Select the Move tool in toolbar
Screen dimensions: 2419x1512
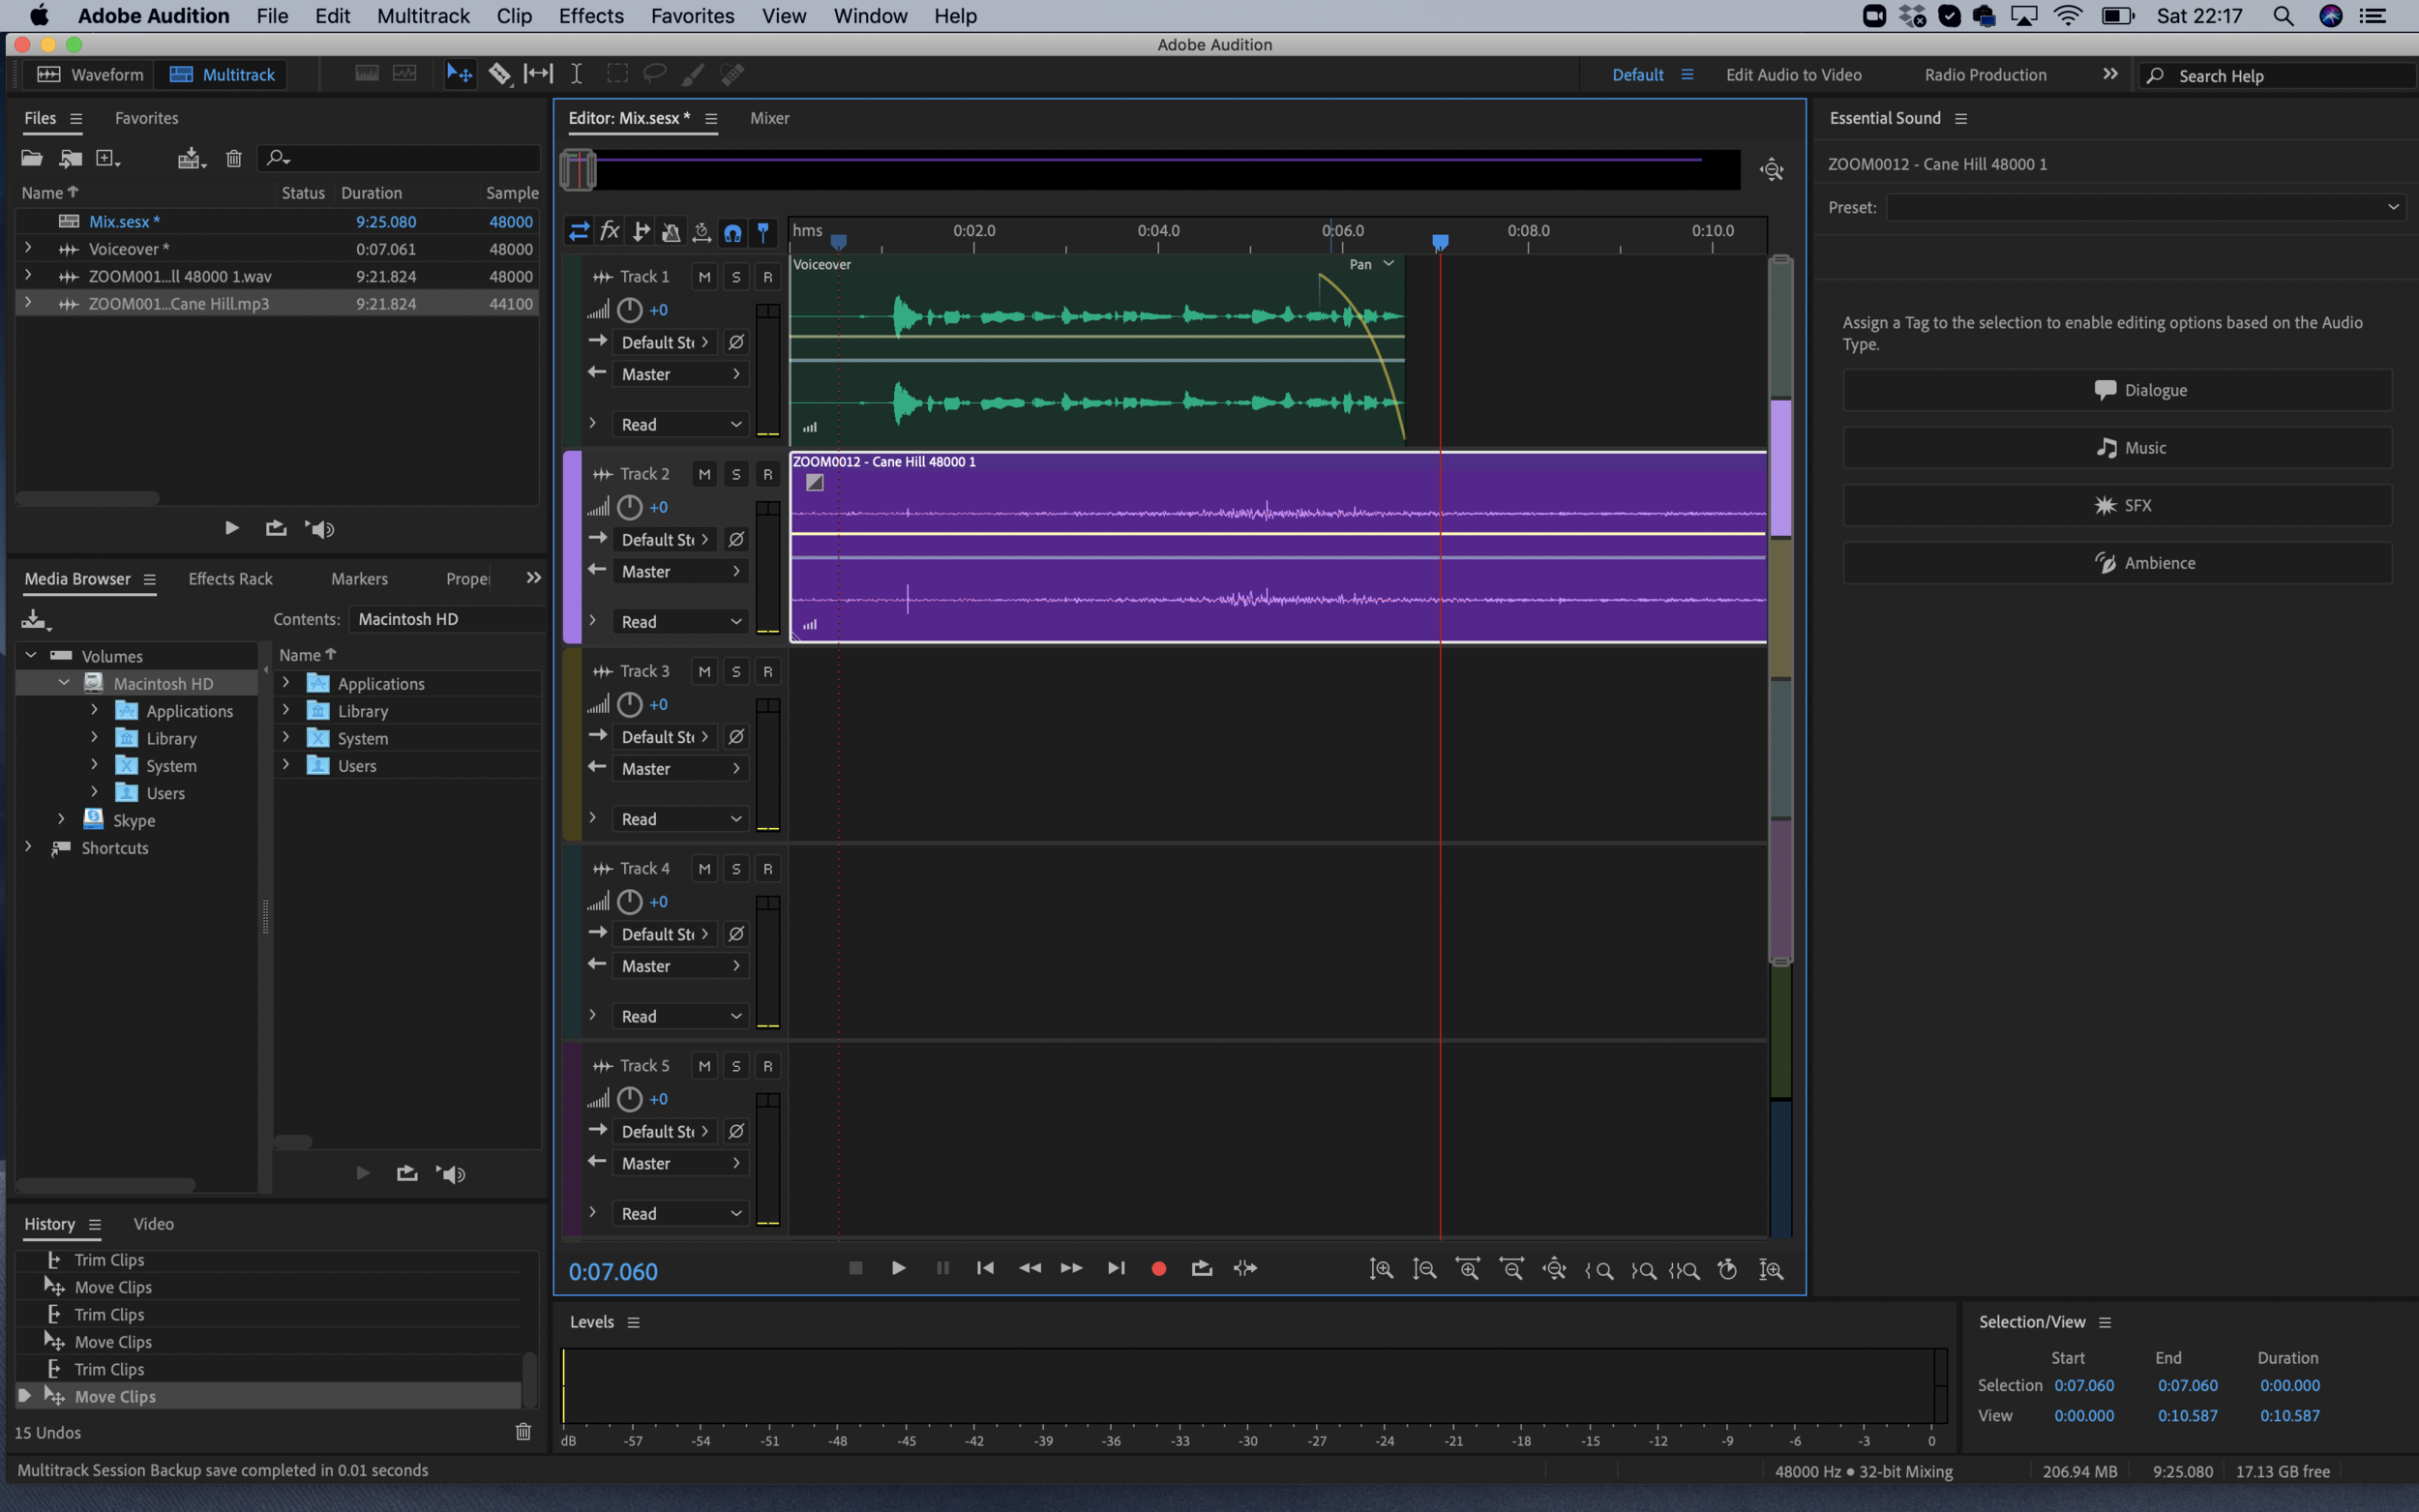(459, 74)
